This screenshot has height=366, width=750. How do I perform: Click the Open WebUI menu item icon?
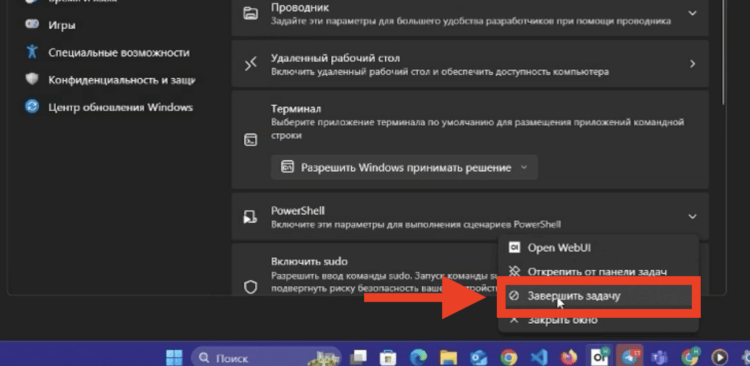pos(514,247)
